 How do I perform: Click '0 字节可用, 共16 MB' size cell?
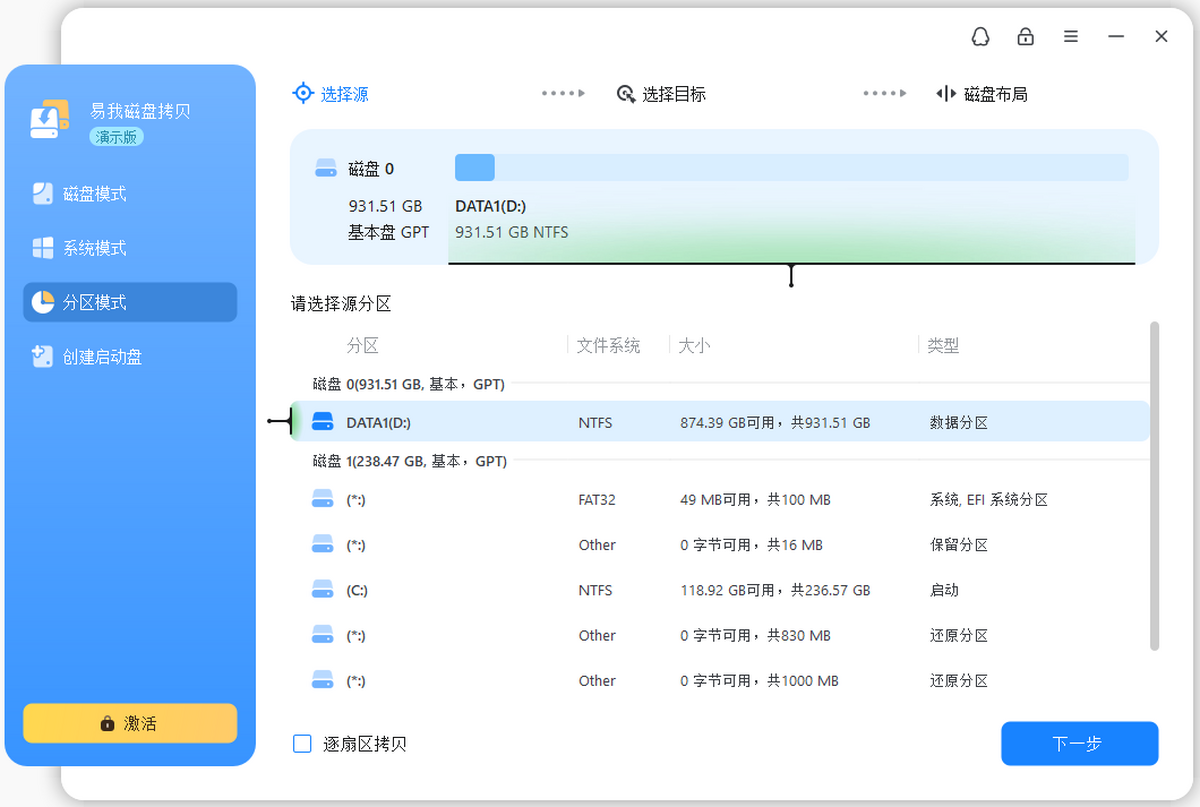(751, 545)
